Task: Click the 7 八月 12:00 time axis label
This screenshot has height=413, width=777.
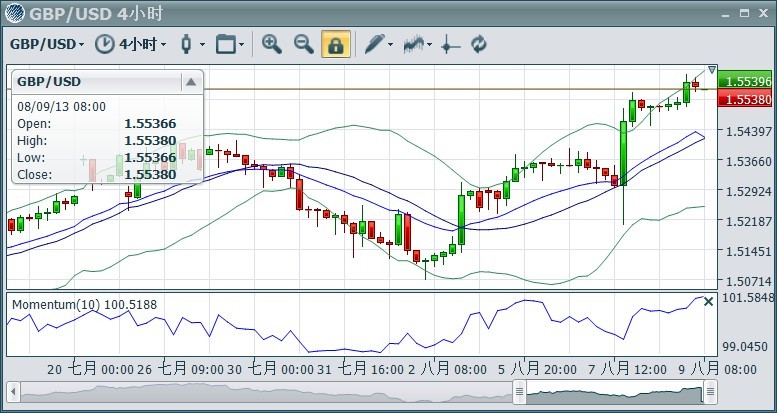Action: pyautogui.click(x=628, y=369)
